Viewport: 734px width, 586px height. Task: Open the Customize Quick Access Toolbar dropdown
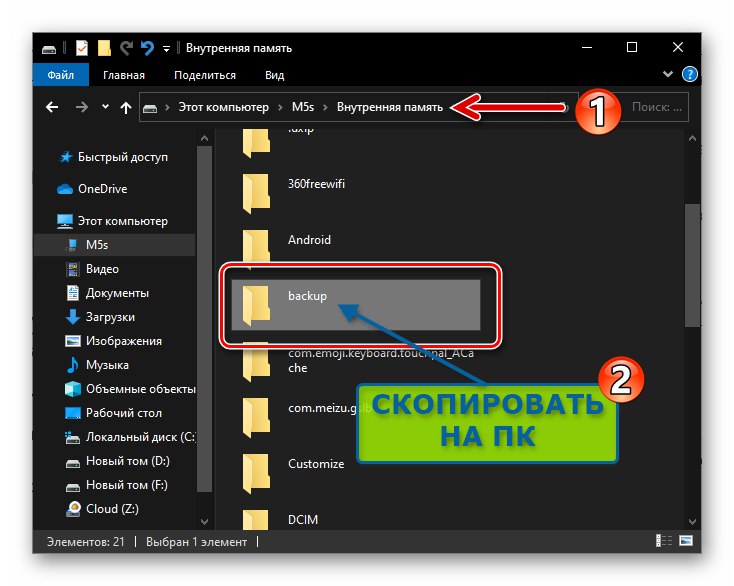[166, 48]
